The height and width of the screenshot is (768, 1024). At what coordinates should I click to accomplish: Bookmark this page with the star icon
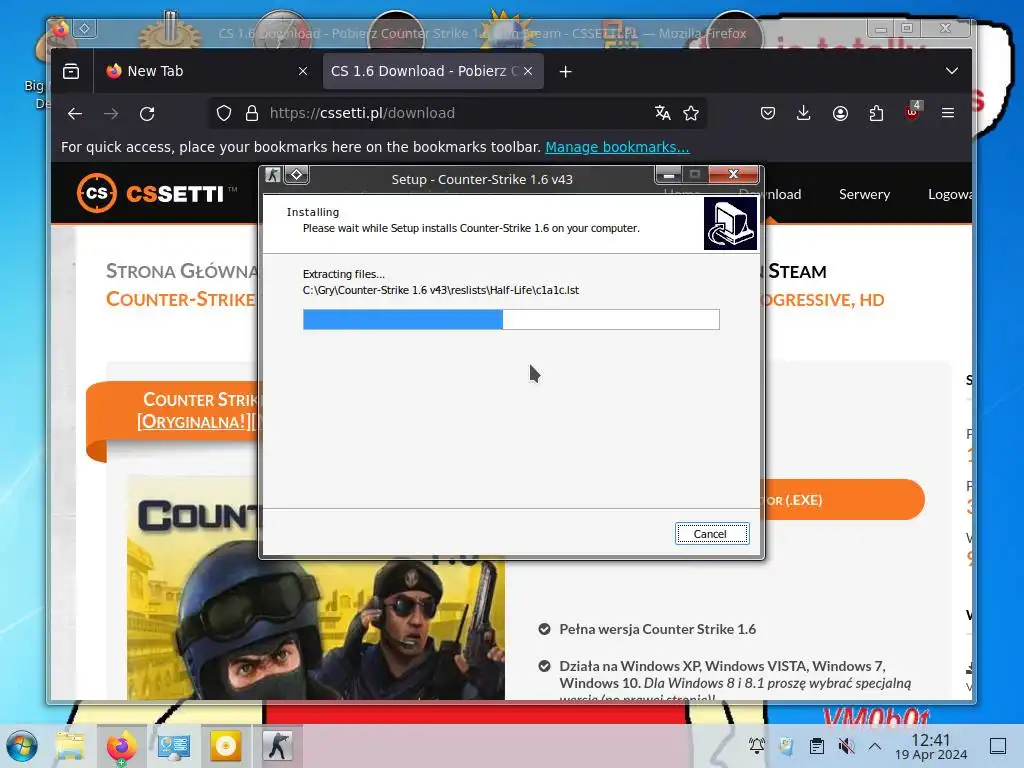point(691,113)
